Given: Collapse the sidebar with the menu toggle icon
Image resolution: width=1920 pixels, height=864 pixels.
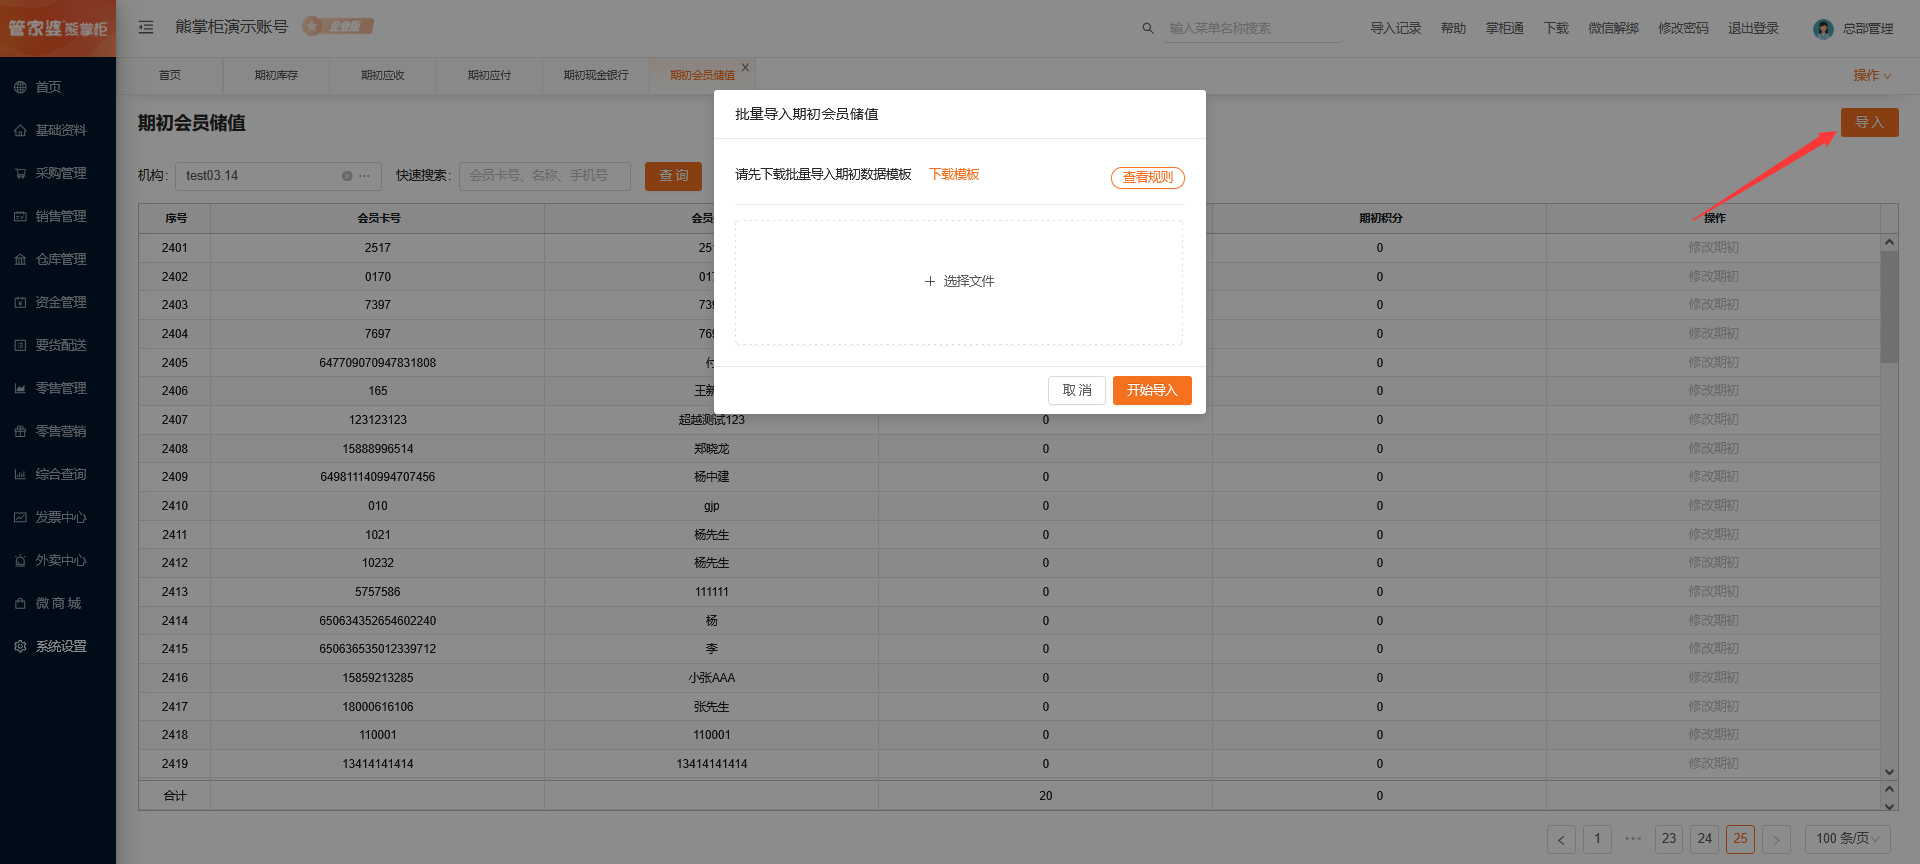Looking at the screenshot, I should (x=146, y=27).
